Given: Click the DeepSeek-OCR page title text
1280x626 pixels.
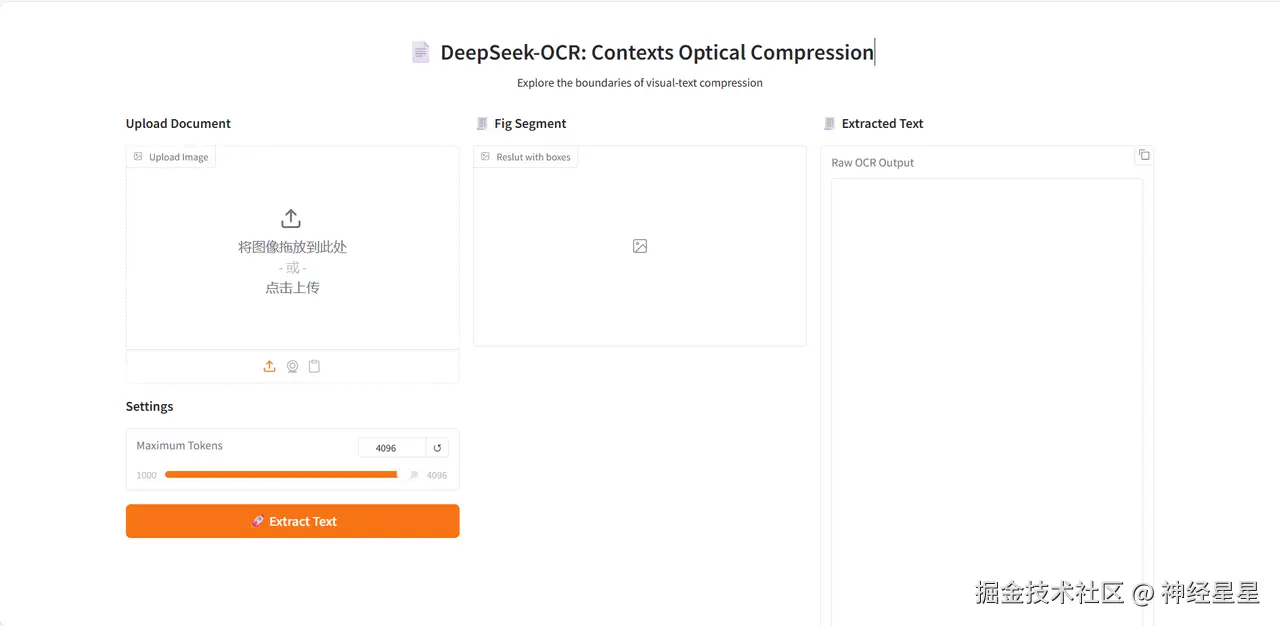Looking at the screenshot, I should point(657,53).
